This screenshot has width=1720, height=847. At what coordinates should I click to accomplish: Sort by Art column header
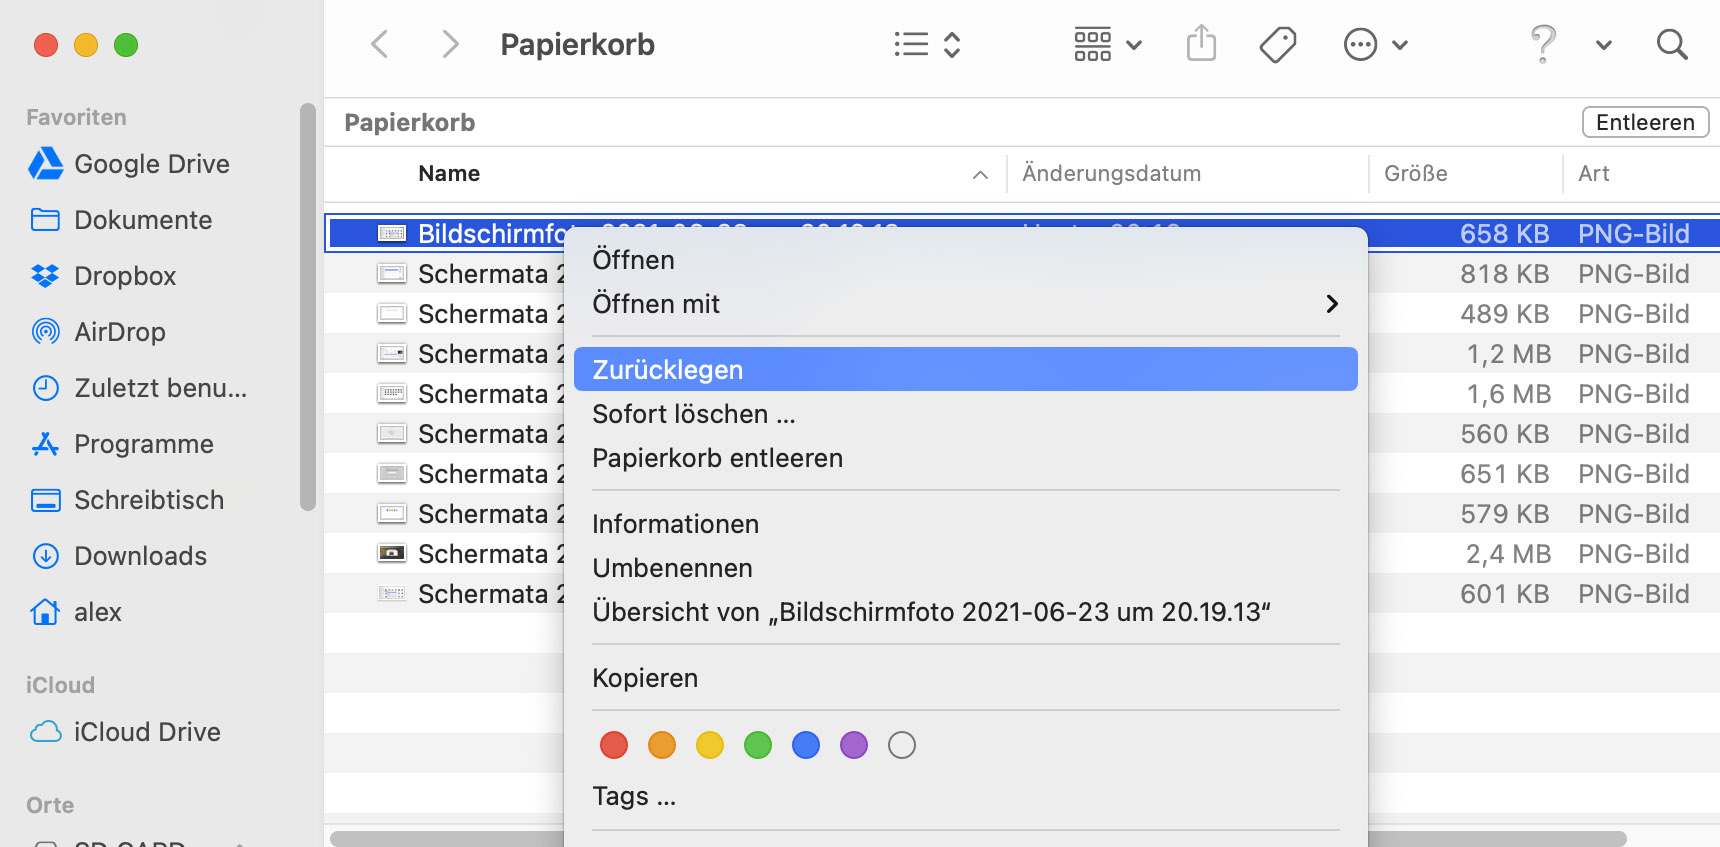click(1593, 174)
